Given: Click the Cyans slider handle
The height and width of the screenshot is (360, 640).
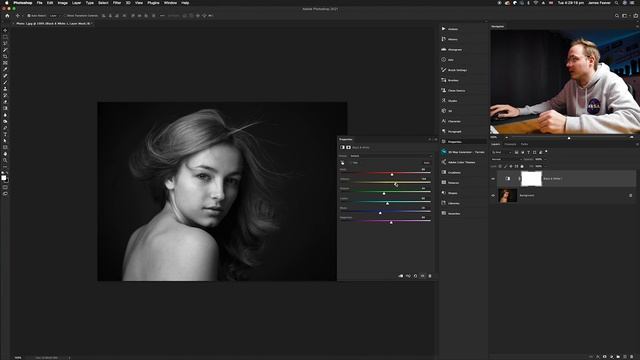Looking at the screenshot, I should [x=387, y=203].
